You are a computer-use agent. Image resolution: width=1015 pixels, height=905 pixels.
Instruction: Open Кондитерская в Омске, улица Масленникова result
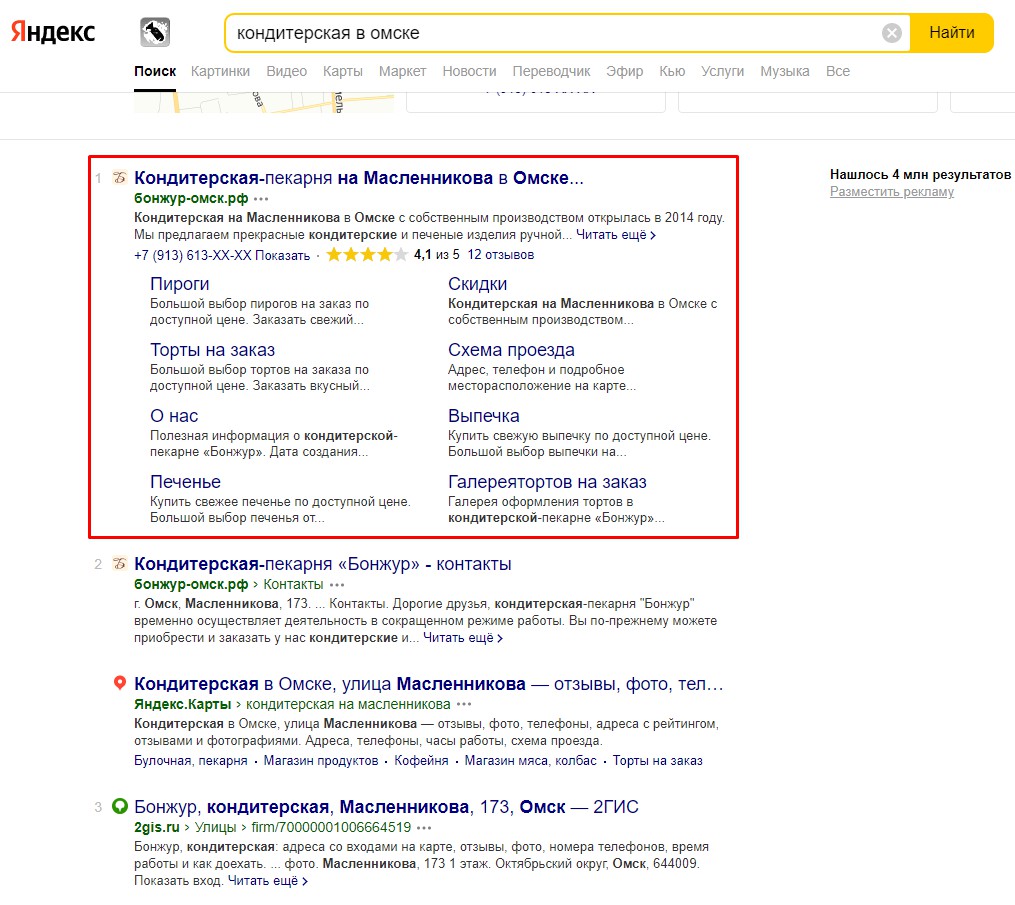(429, 684)
